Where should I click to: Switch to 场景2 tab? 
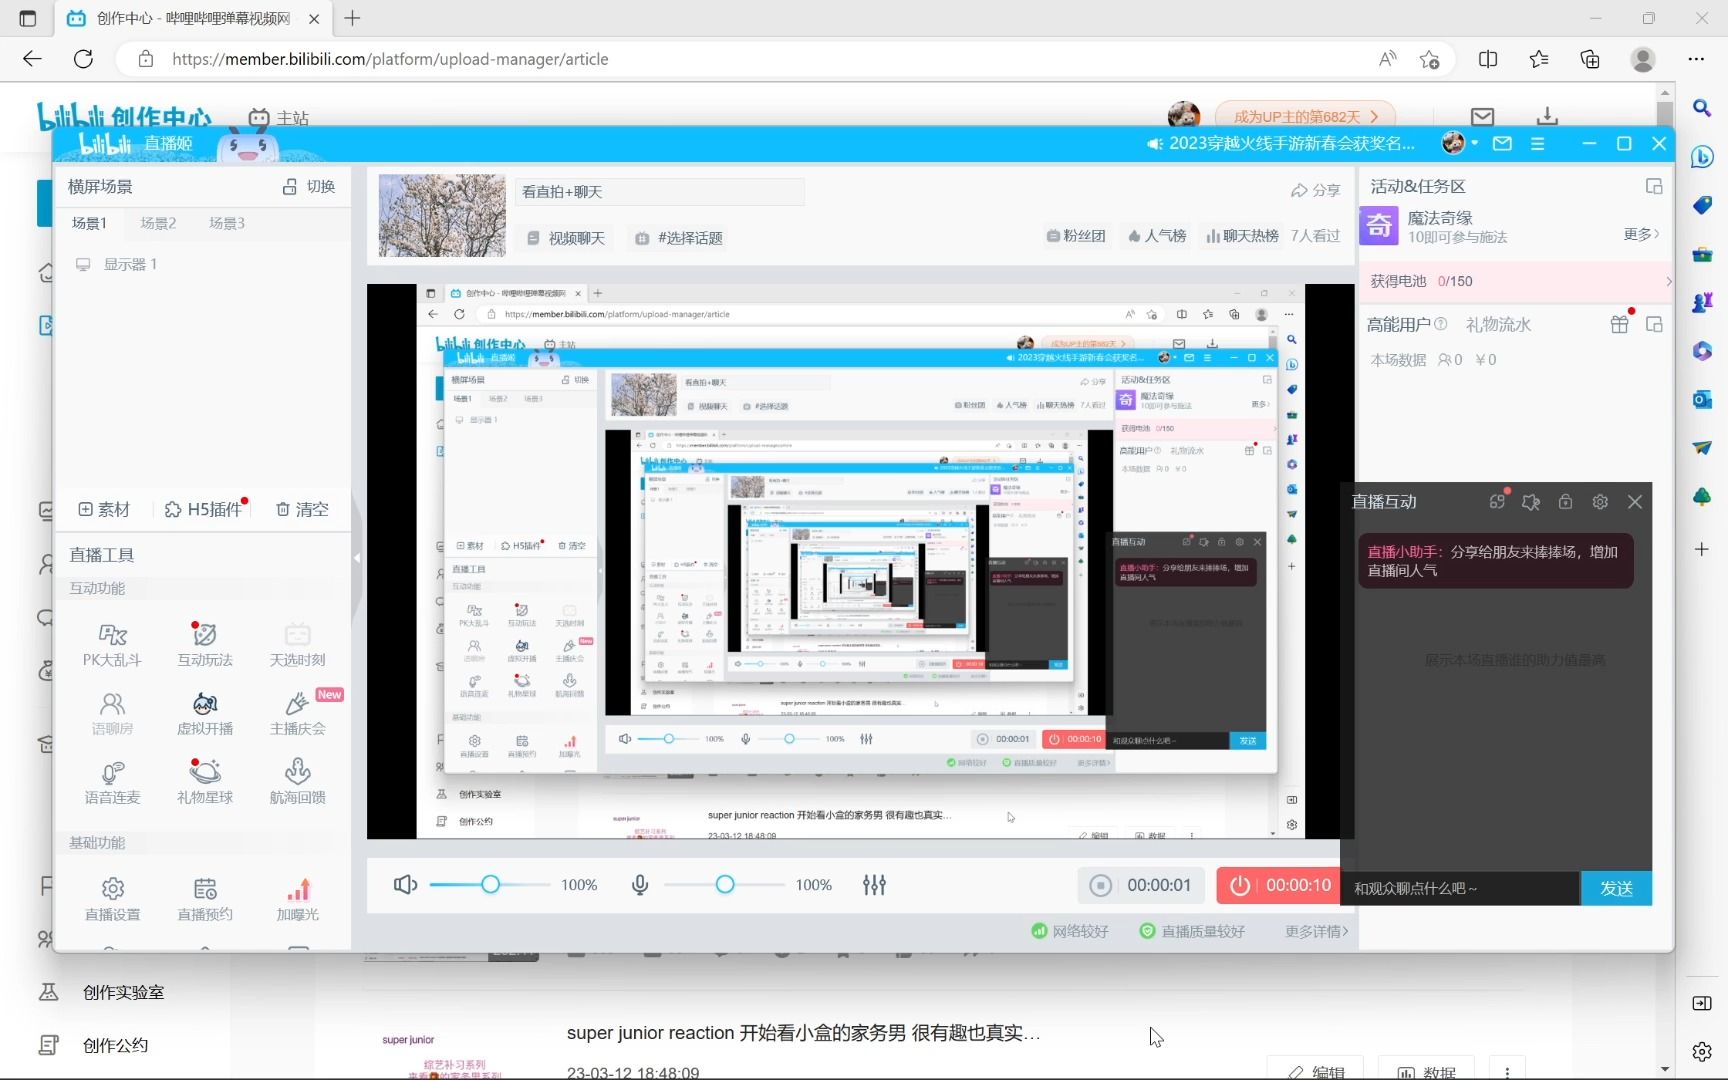pyautogui.click(x=158, y=223)
